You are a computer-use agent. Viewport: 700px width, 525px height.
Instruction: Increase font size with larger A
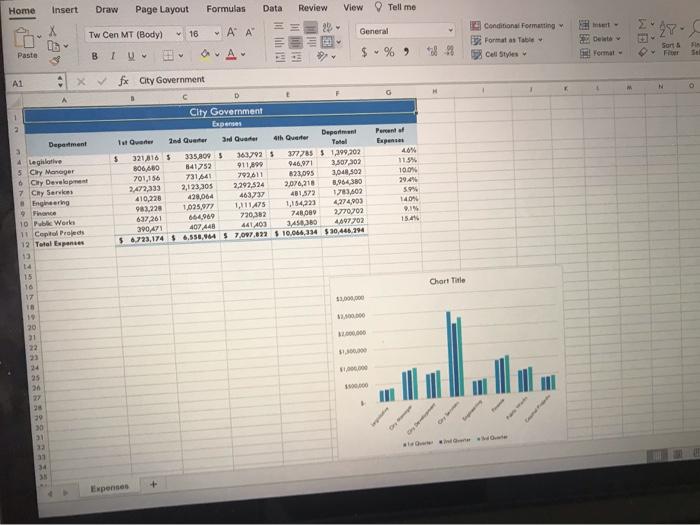pyautogui.click(x=231, y=33)
